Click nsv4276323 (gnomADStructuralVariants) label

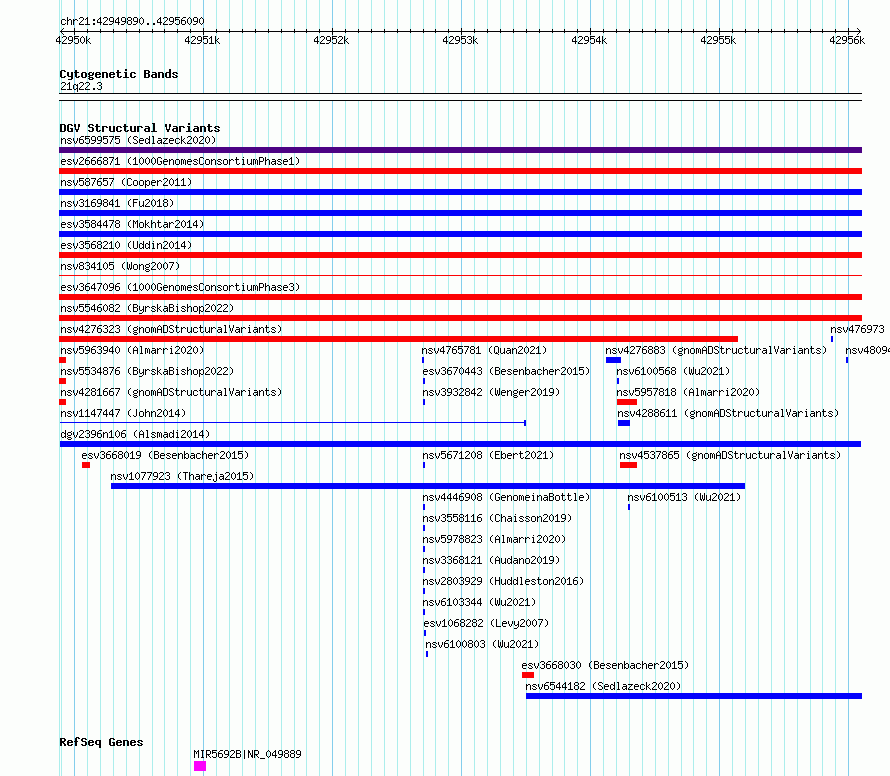171,329
